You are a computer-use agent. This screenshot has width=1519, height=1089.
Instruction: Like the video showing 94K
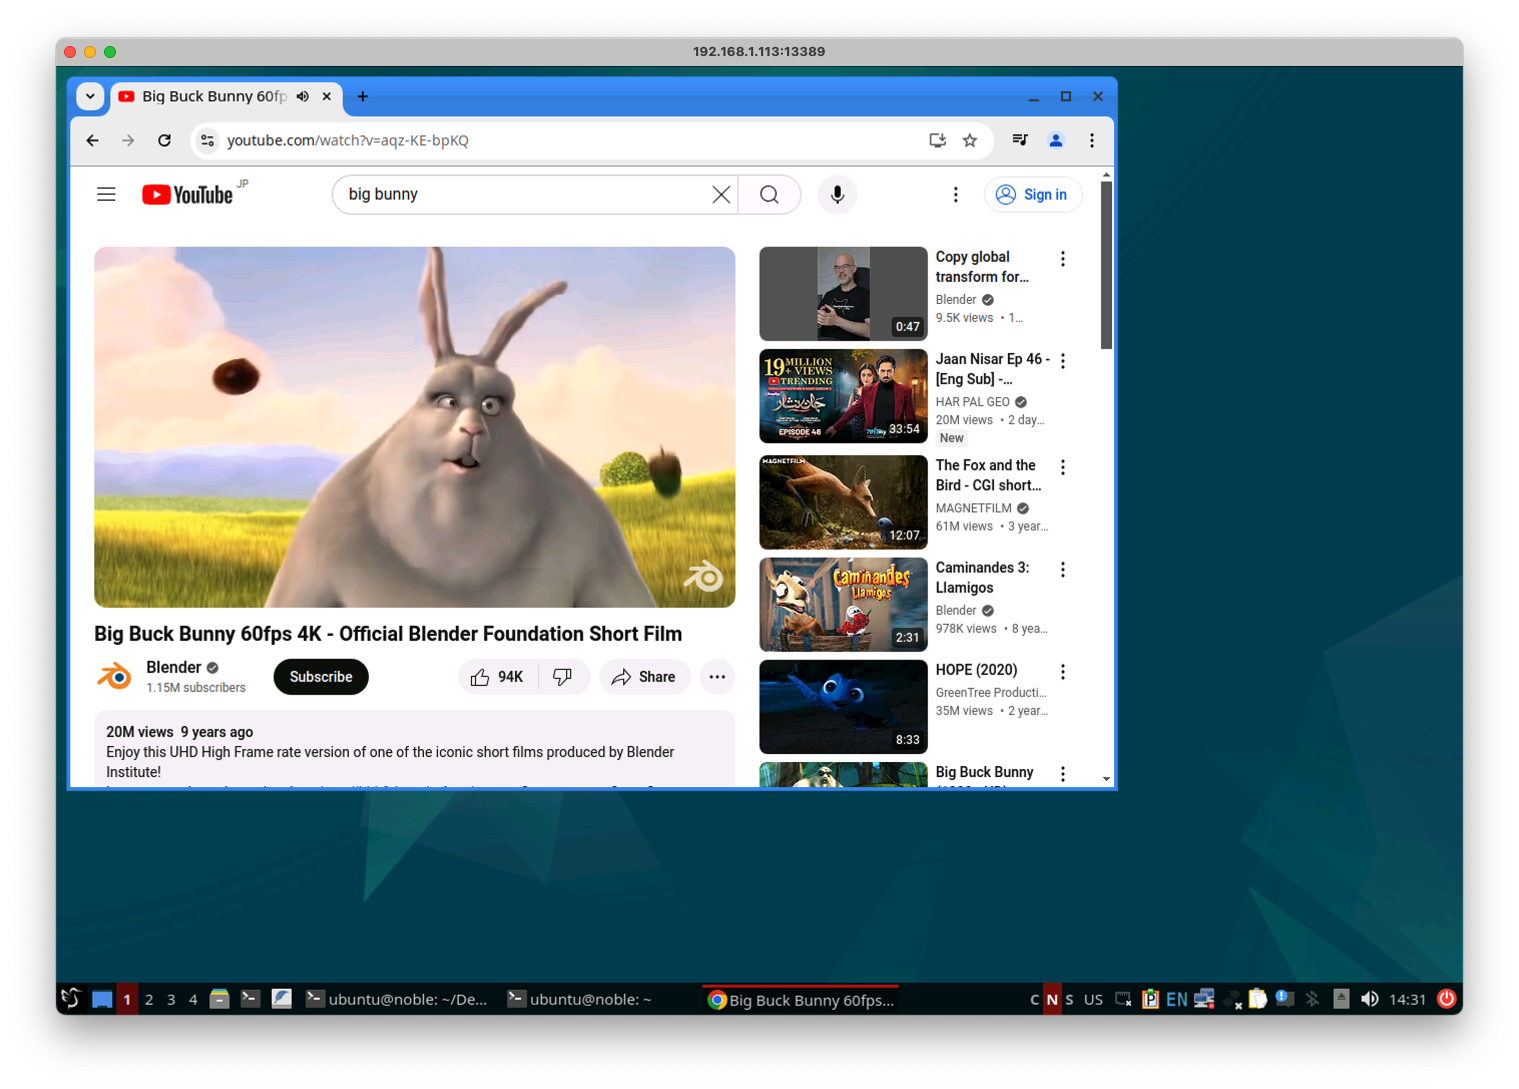click(498, 677)
